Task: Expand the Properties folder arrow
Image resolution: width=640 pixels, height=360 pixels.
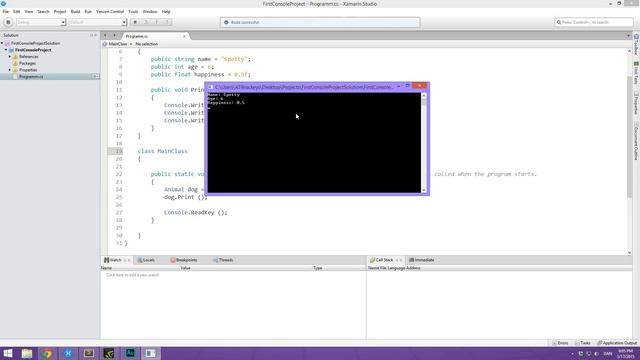Action: coord(10,70)
